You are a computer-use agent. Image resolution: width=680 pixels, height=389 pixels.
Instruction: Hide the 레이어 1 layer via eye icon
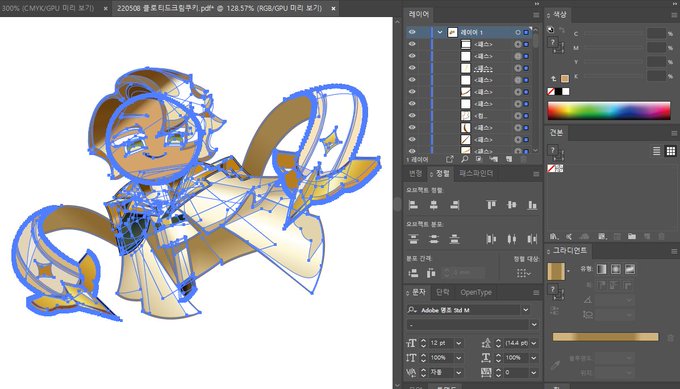pos(412,32)
